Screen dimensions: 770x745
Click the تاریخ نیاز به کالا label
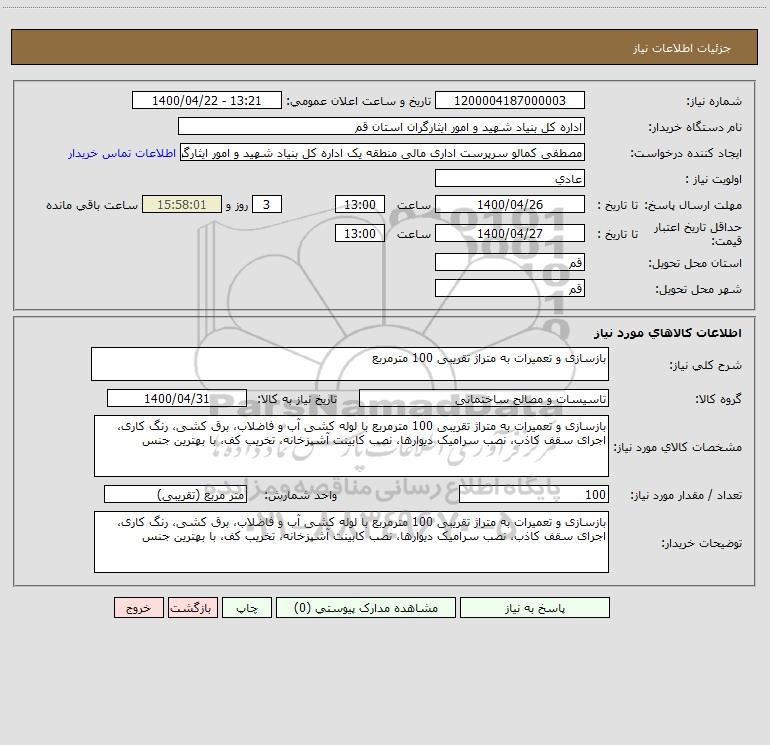pos(297,399)
